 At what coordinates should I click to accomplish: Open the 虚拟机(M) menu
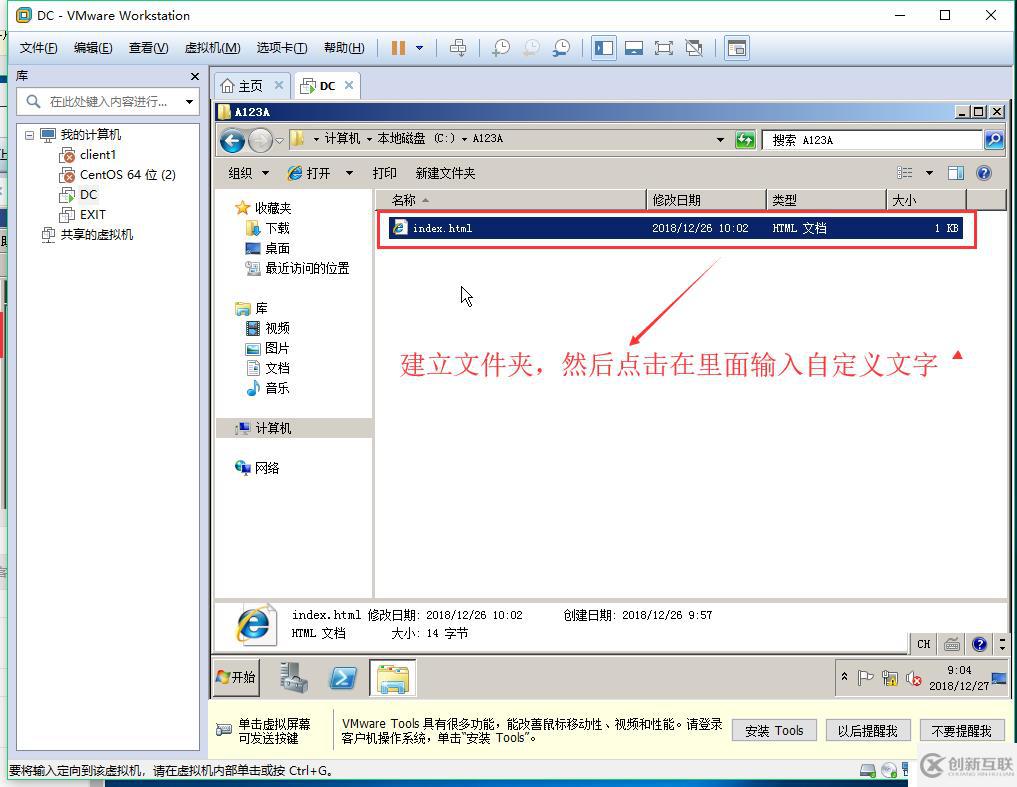[213, 48]
